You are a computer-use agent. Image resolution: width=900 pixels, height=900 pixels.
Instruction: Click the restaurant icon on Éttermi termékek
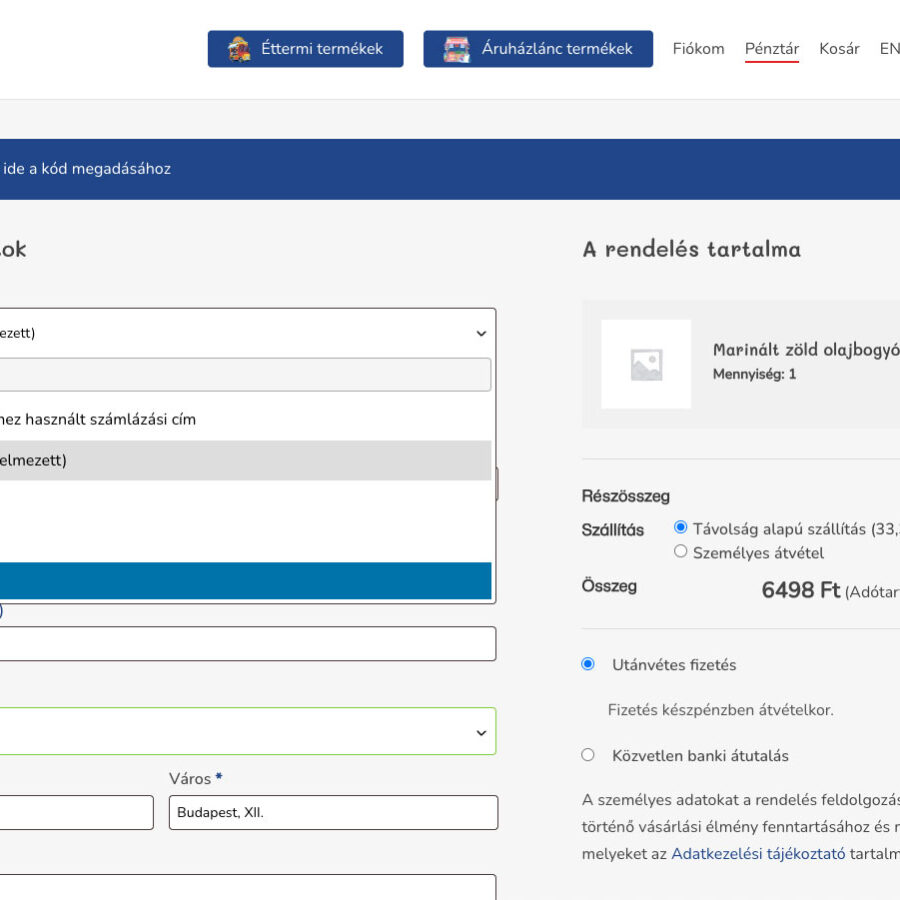238,49
